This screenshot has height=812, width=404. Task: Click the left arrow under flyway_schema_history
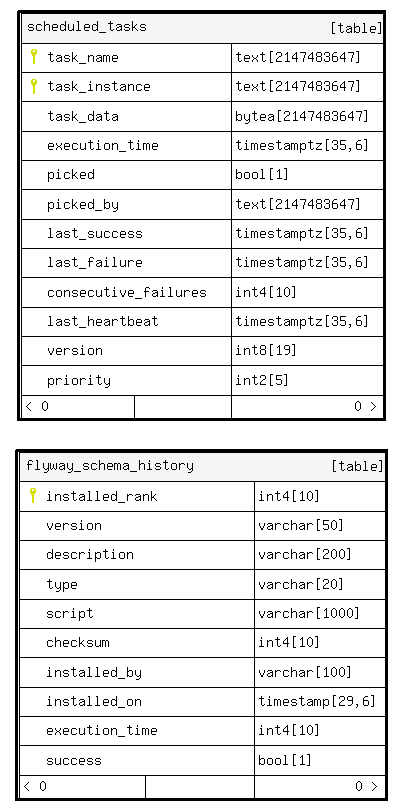coord(26,787)
